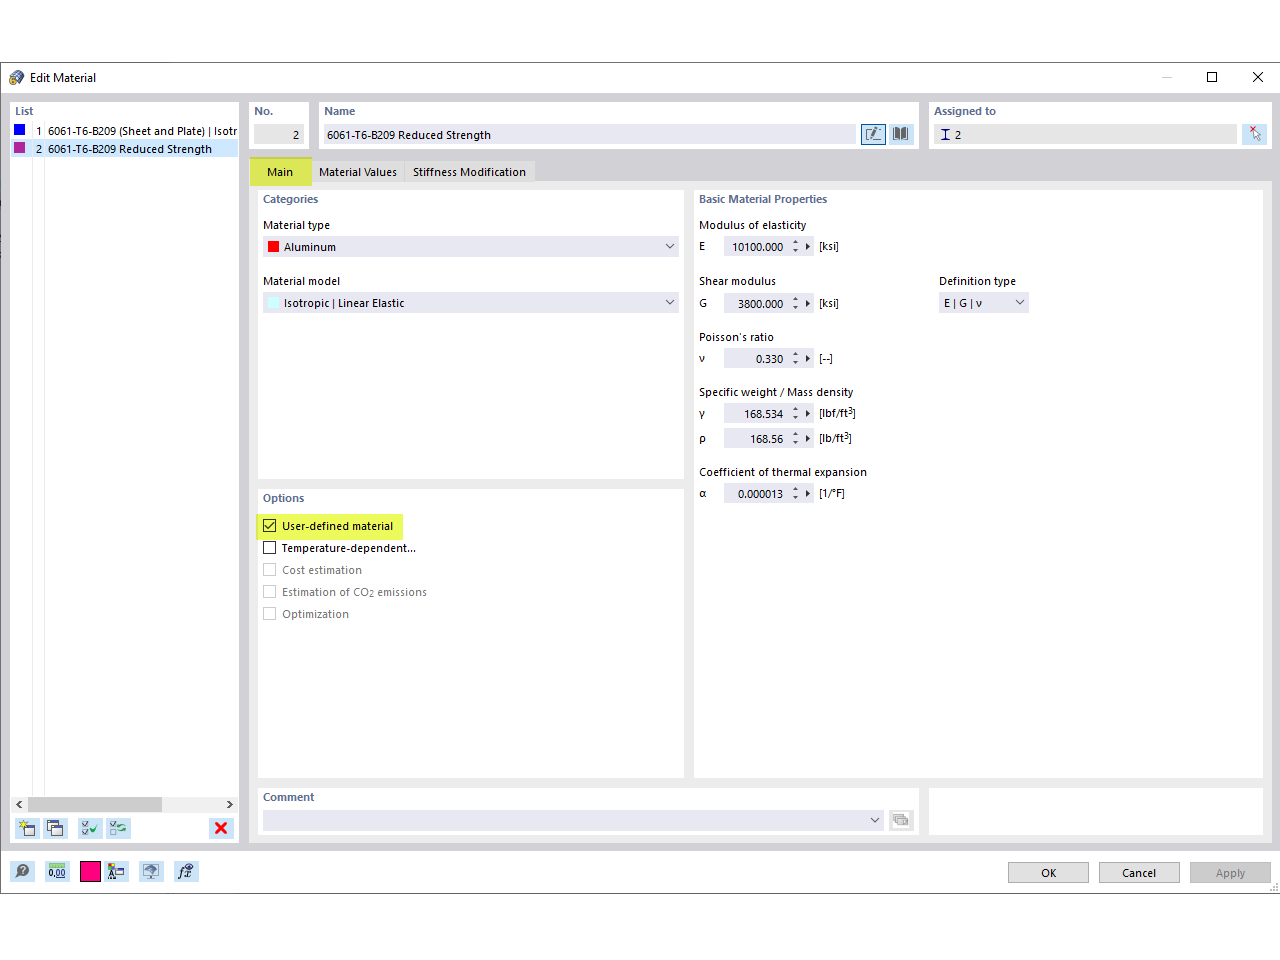
Task: Switch to the Main tab
Action: 280,172
